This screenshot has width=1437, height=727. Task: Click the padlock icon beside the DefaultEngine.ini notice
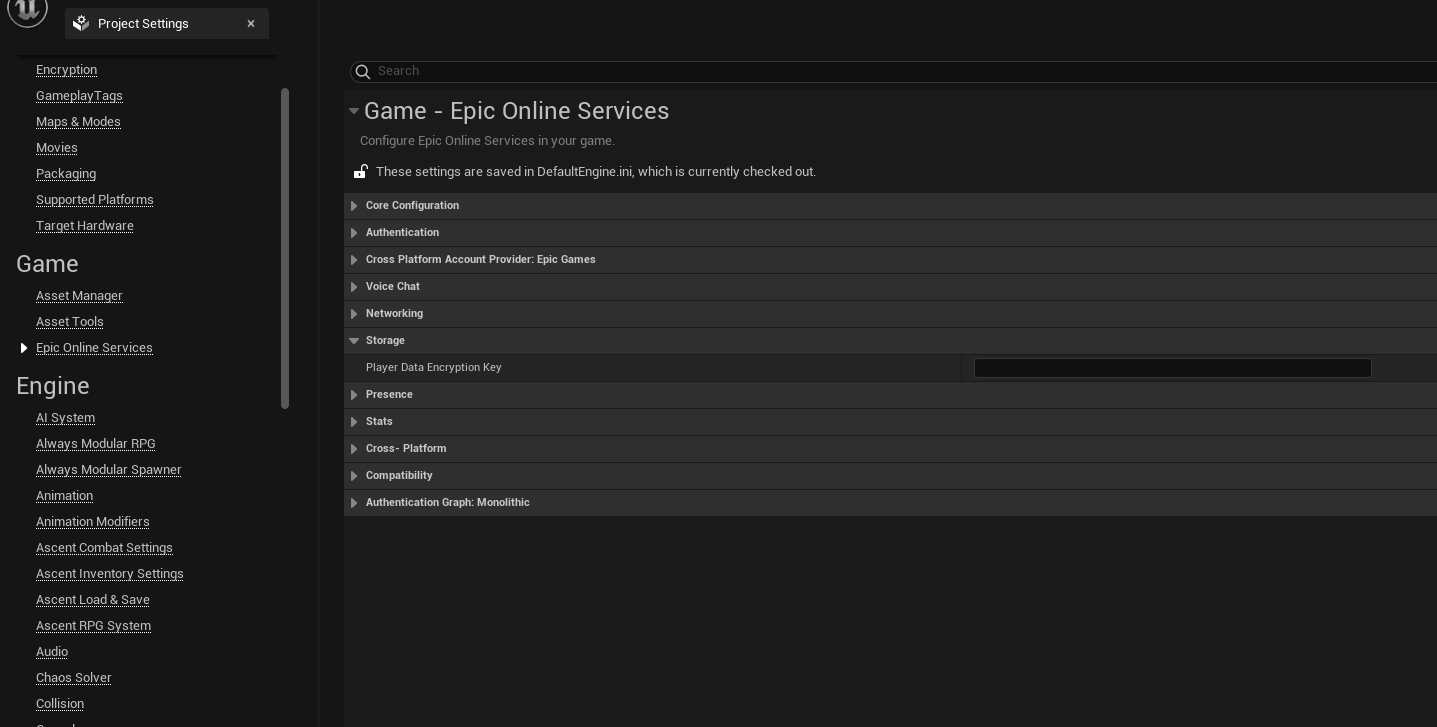(x=361, y=171)
